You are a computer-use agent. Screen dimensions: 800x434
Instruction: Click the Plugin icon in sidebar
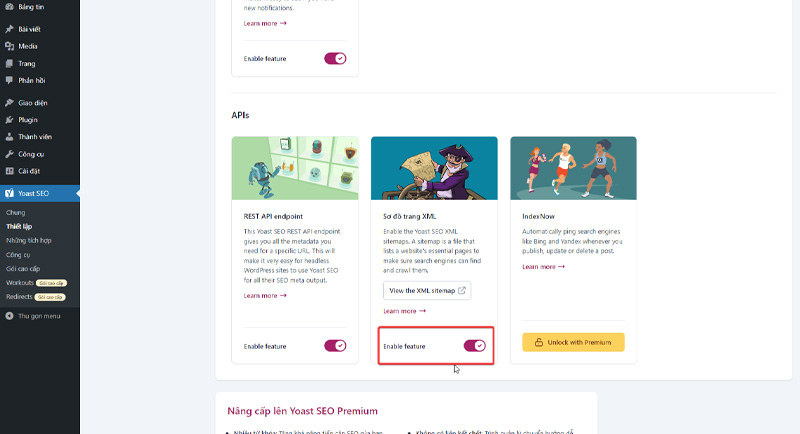coord(9,120)
